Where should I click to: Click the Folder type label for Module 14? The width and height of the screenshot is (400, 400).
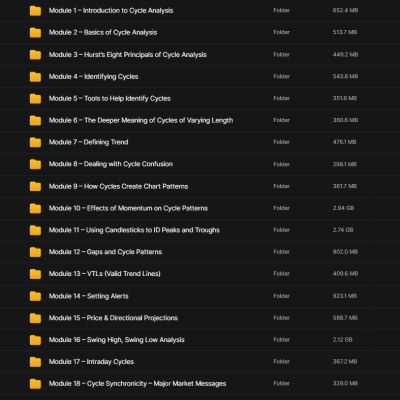pyautogui.click(x=282, y=296)
